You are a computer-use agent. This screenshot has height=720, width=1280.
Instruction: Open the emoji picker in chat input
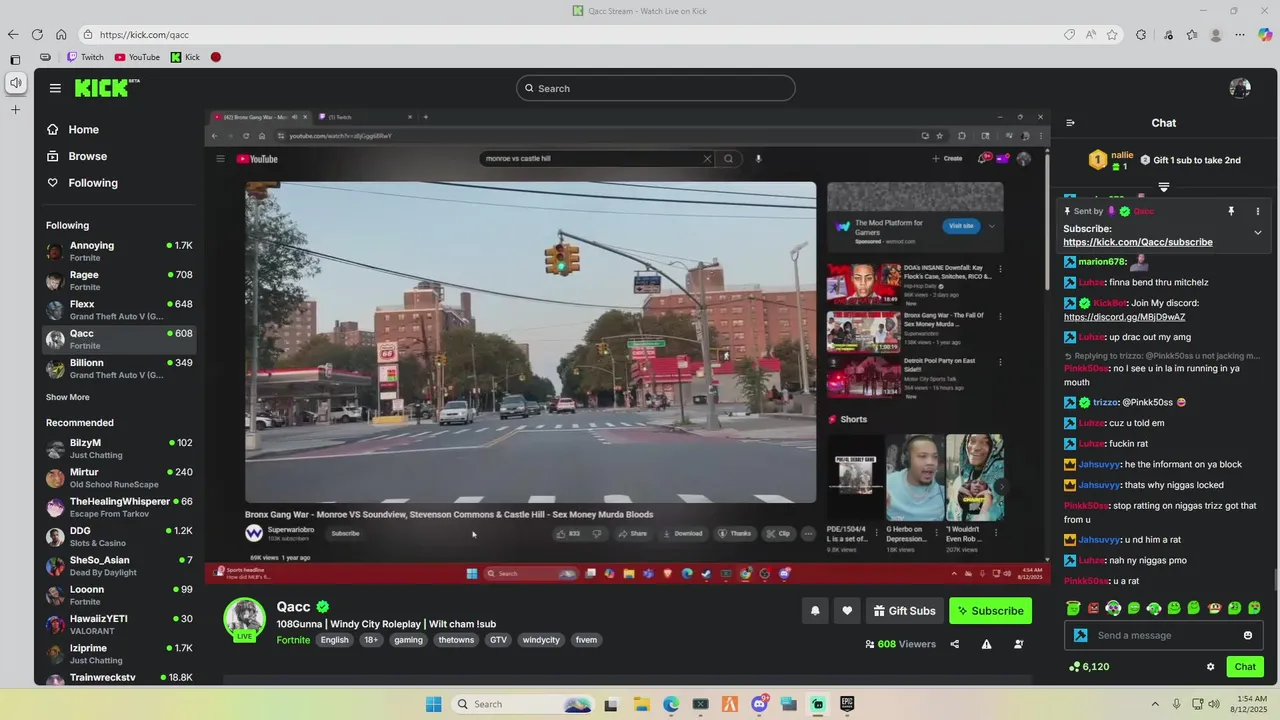pos(1248,635)
